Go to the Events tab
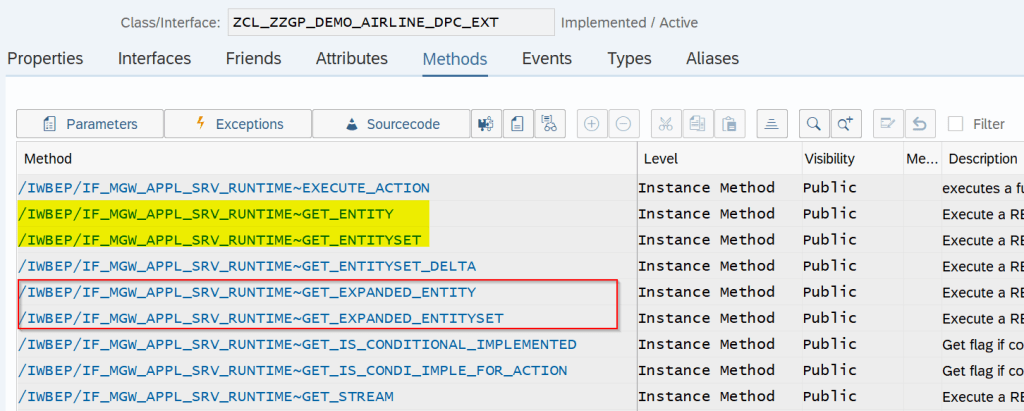Image resolution: width=1024 pixels, height=411 pixels. [x=547, y=59]
